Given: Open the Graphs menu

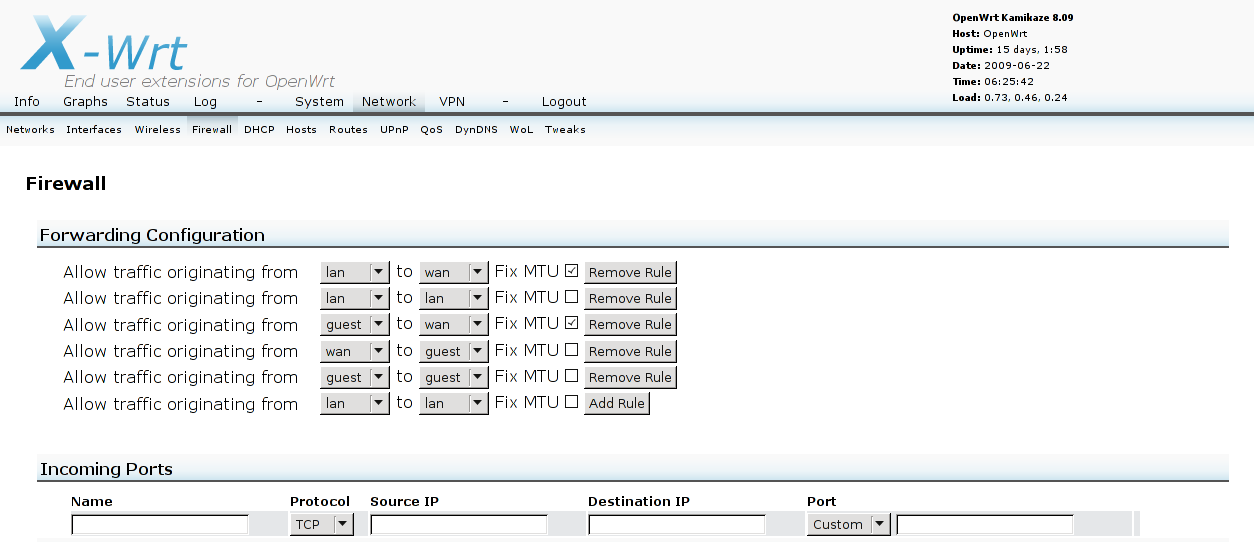Looking at the screenshot, I should point(85,102).
